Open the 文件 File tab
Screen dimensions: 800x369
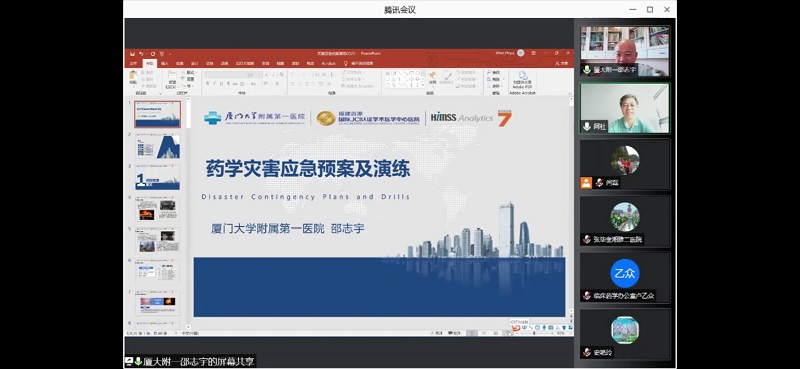pos(133,63)
